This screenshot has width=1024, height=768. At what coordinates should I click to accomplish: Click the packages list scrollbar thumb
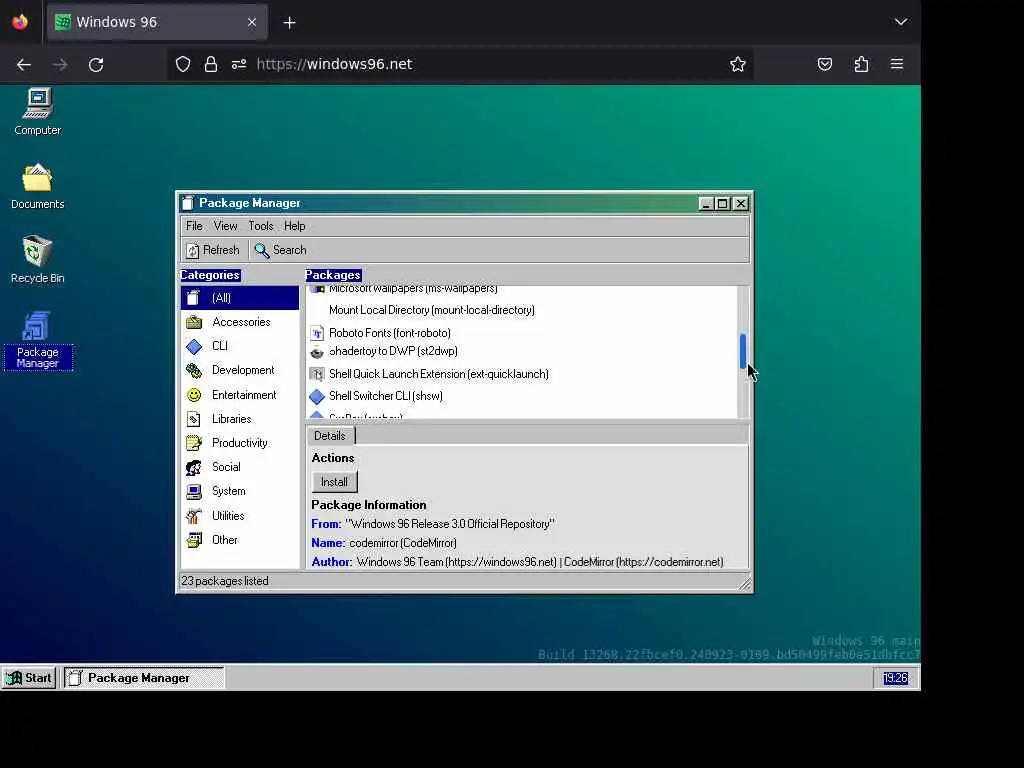pyautogui.click(x=743, y=351)
